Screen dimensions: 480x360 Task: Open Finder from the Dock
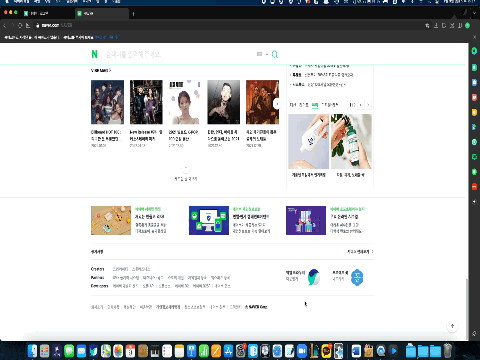coord(32,351)
